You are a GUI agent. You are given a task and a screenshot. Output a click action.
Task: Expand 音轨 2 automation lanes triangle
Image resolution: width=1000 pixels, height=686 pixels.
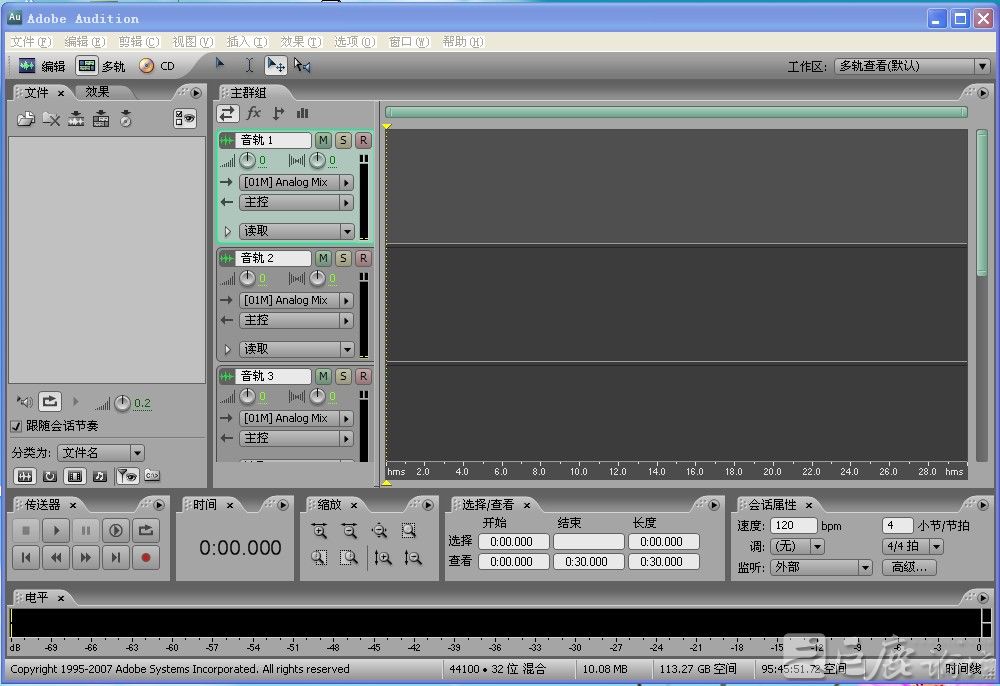[x=227, y=349]
